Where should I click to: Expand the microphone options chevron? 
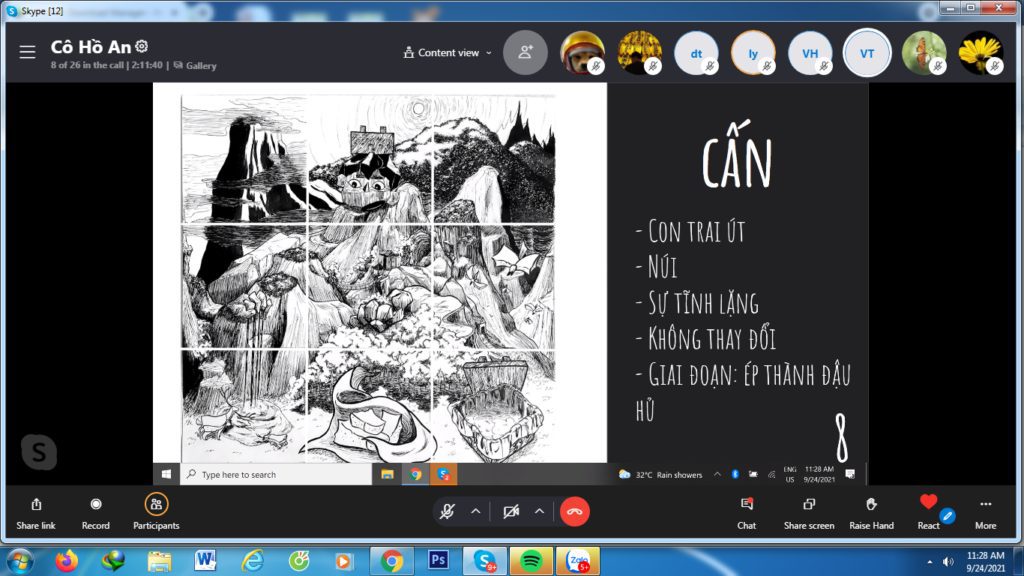click(x=476, y=511)
